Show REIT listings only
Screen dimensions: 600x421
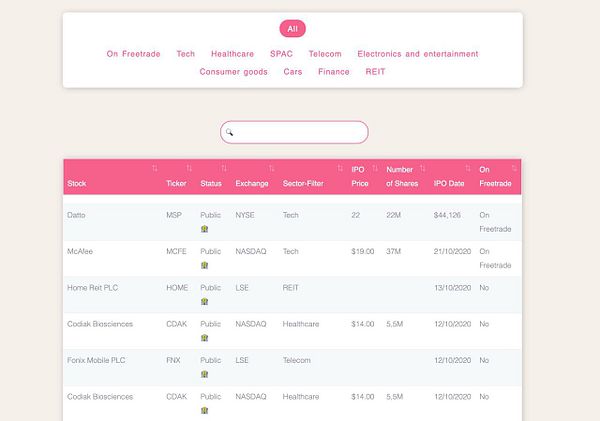coord(375,72)
